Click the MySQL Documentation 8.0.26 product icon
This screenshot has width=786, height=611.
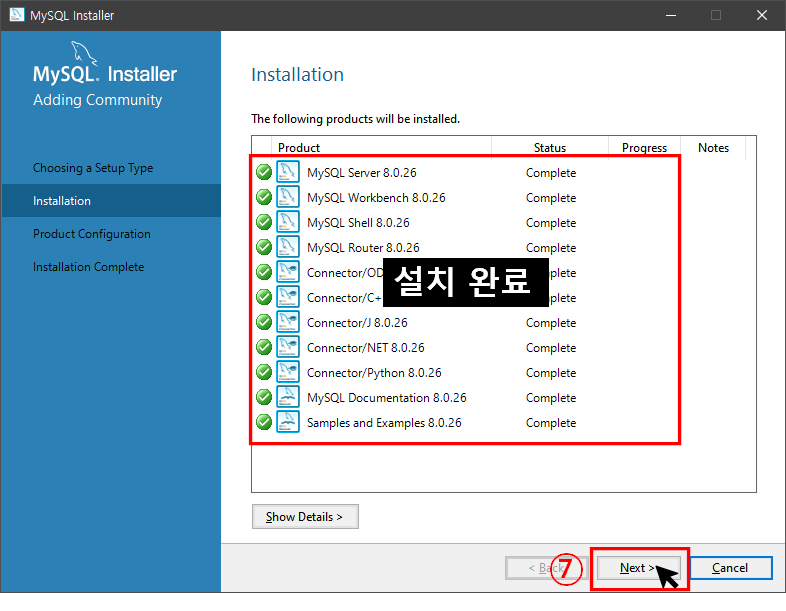click(288, 397)
